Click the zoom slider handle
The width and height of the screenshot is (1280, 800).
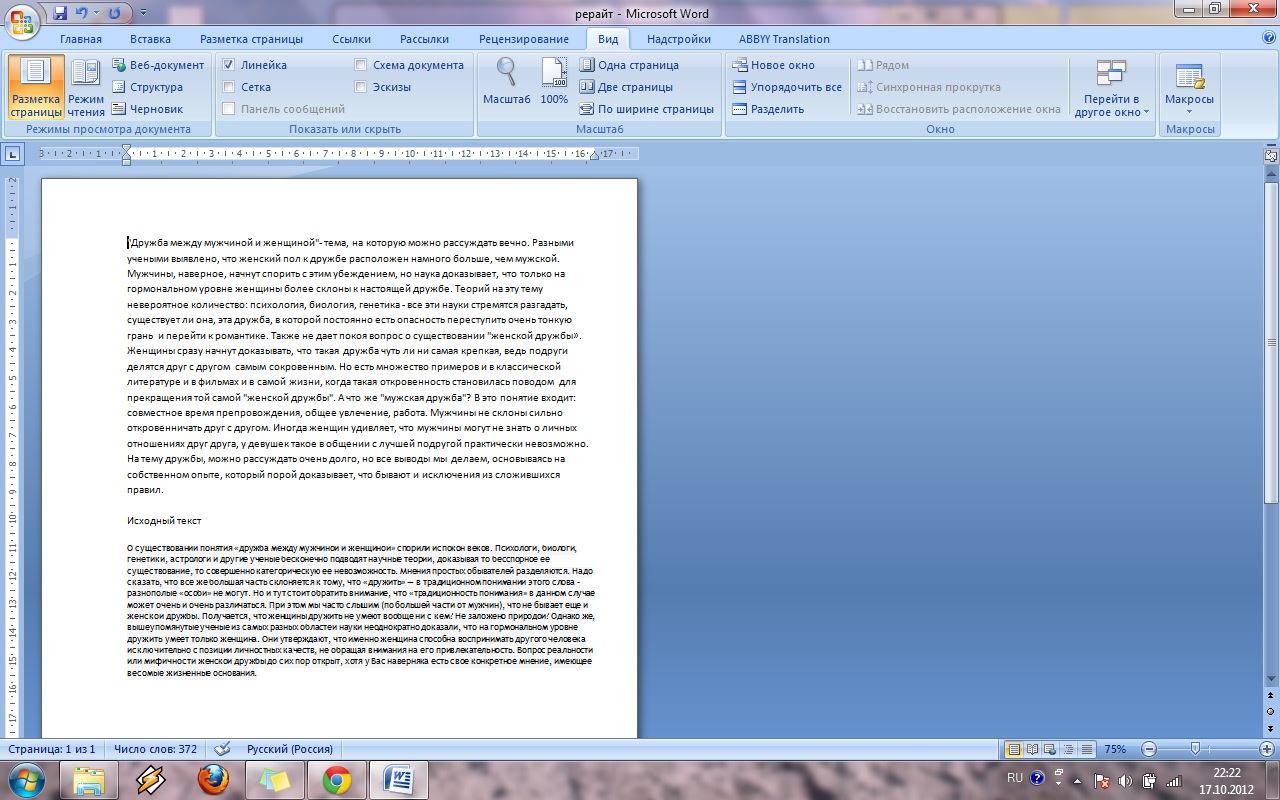(x=1195, y=749)
